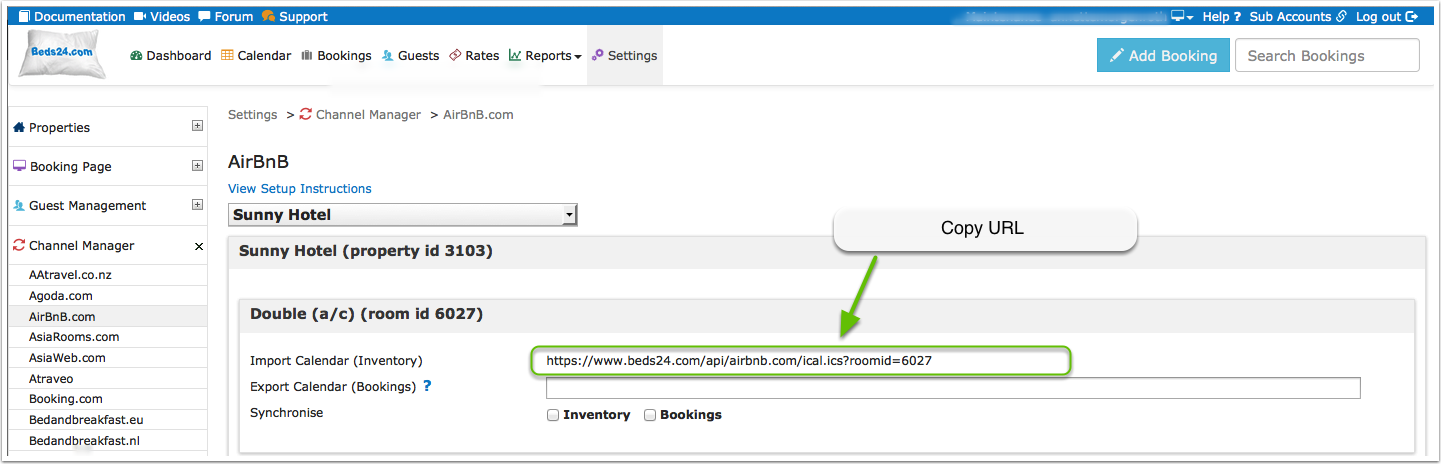
Task: Click the Calendar grid icon
Action: coord(227,56)
